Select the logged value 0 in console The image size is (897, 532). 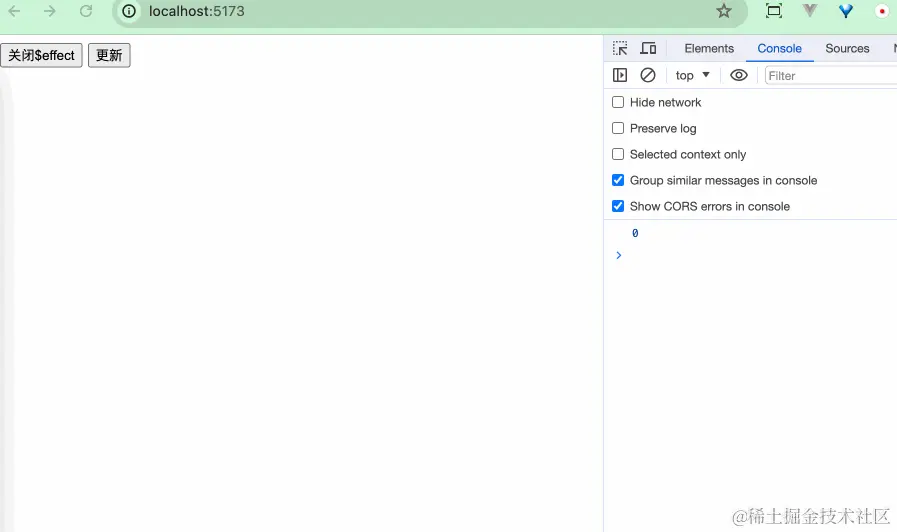[x=635, y=233]
